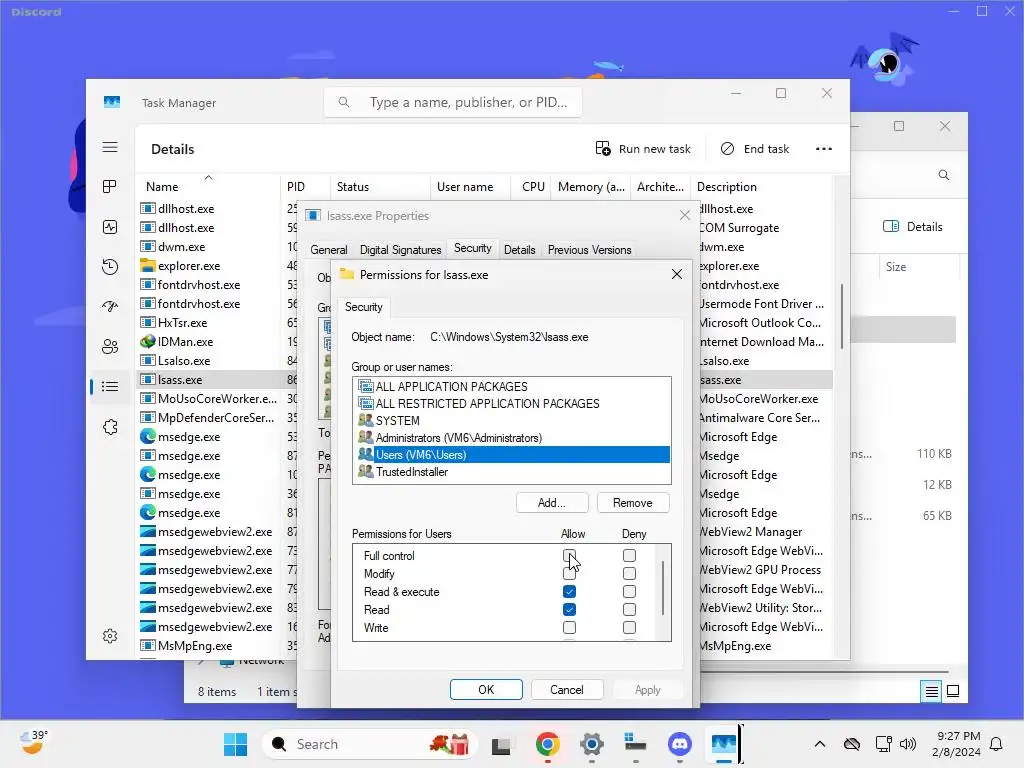The width and height of the screenshot is (1024, 768).
Task: Tick Allow checkbox for Write
Action: click(569, 628)
